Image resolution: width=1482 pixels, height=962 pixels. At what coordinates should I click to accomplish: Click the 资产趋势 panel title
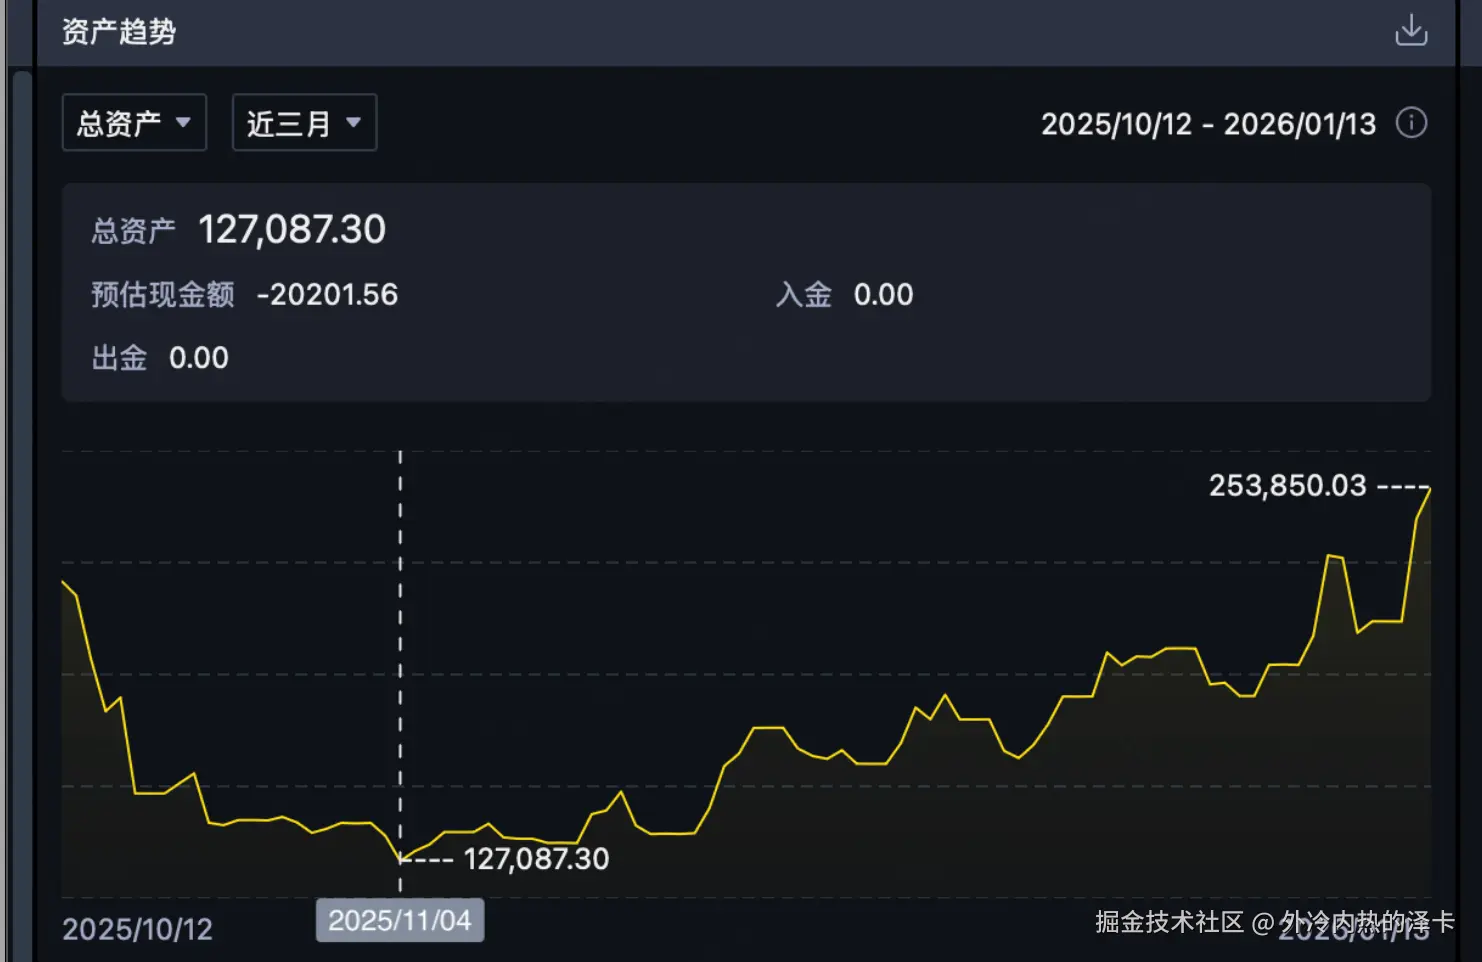(117, 31)
